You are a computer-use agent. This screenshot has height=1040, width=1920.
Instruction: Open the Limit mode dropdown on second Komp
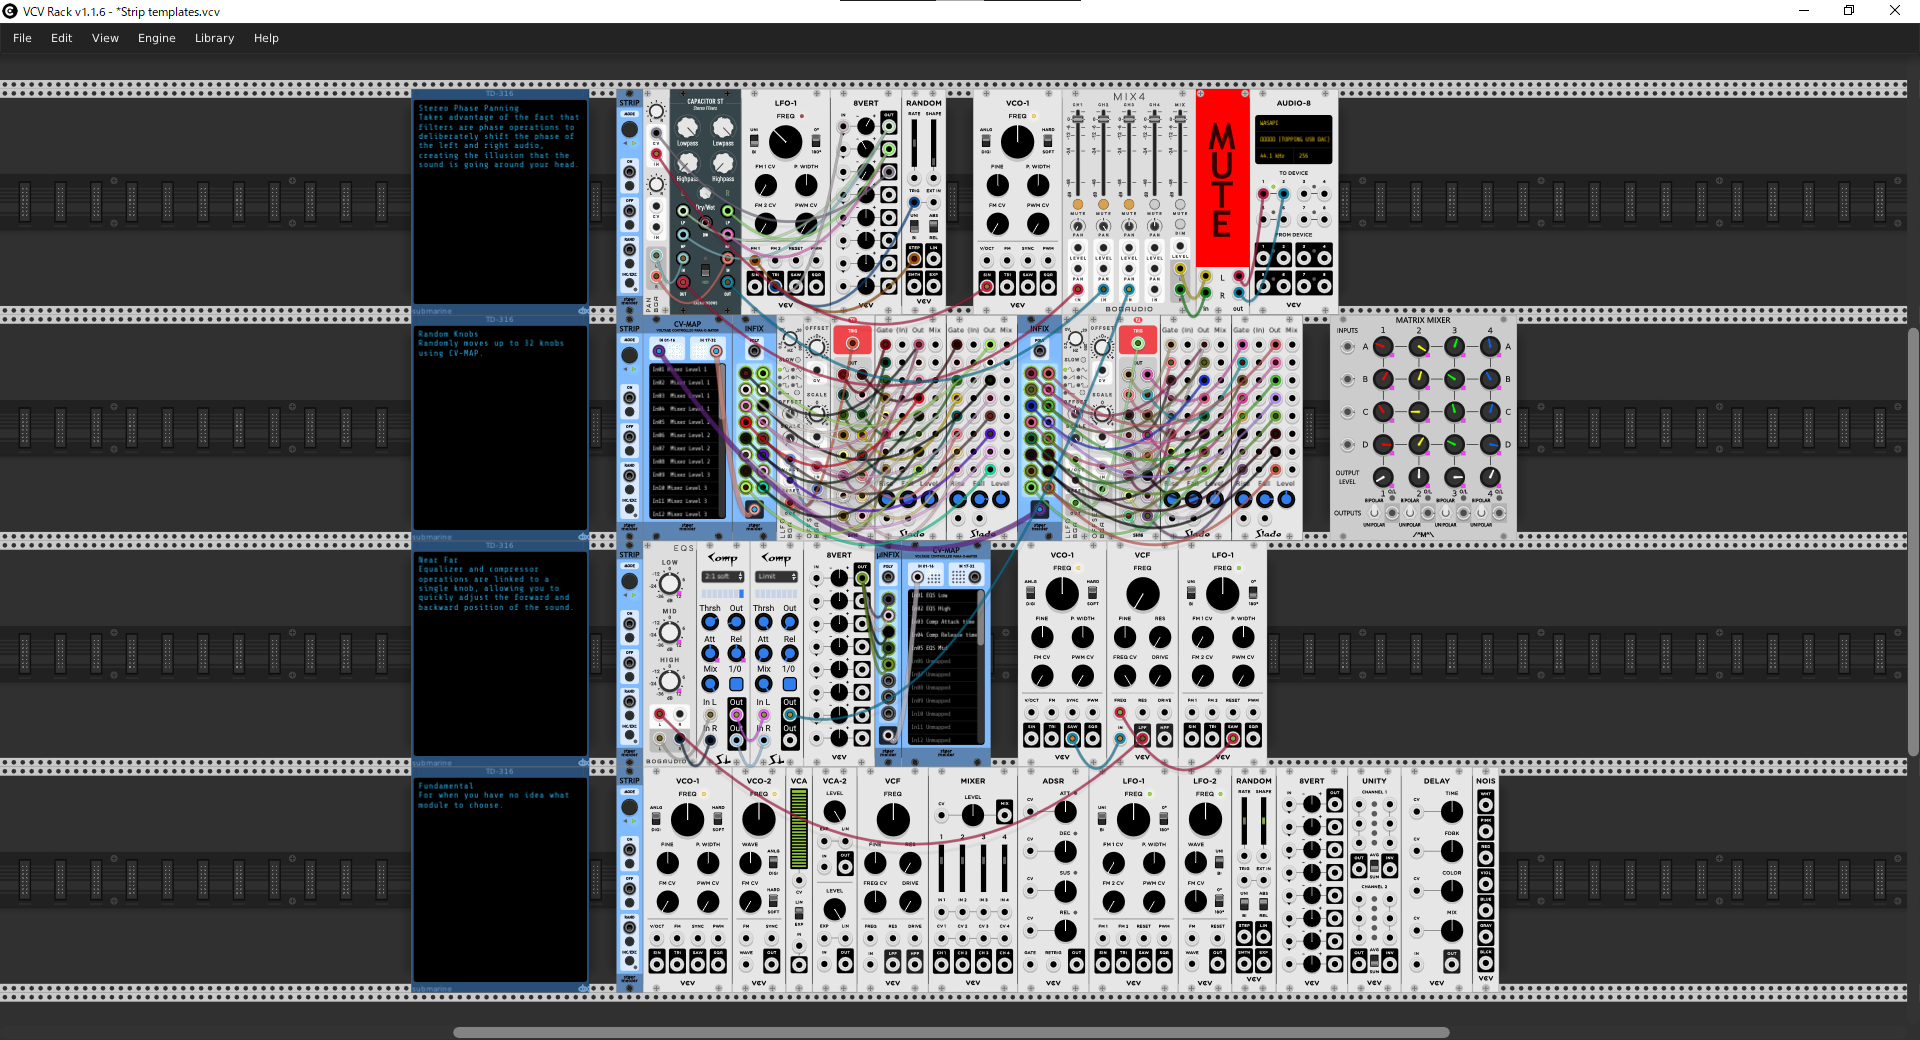click(x=776, y=577)
